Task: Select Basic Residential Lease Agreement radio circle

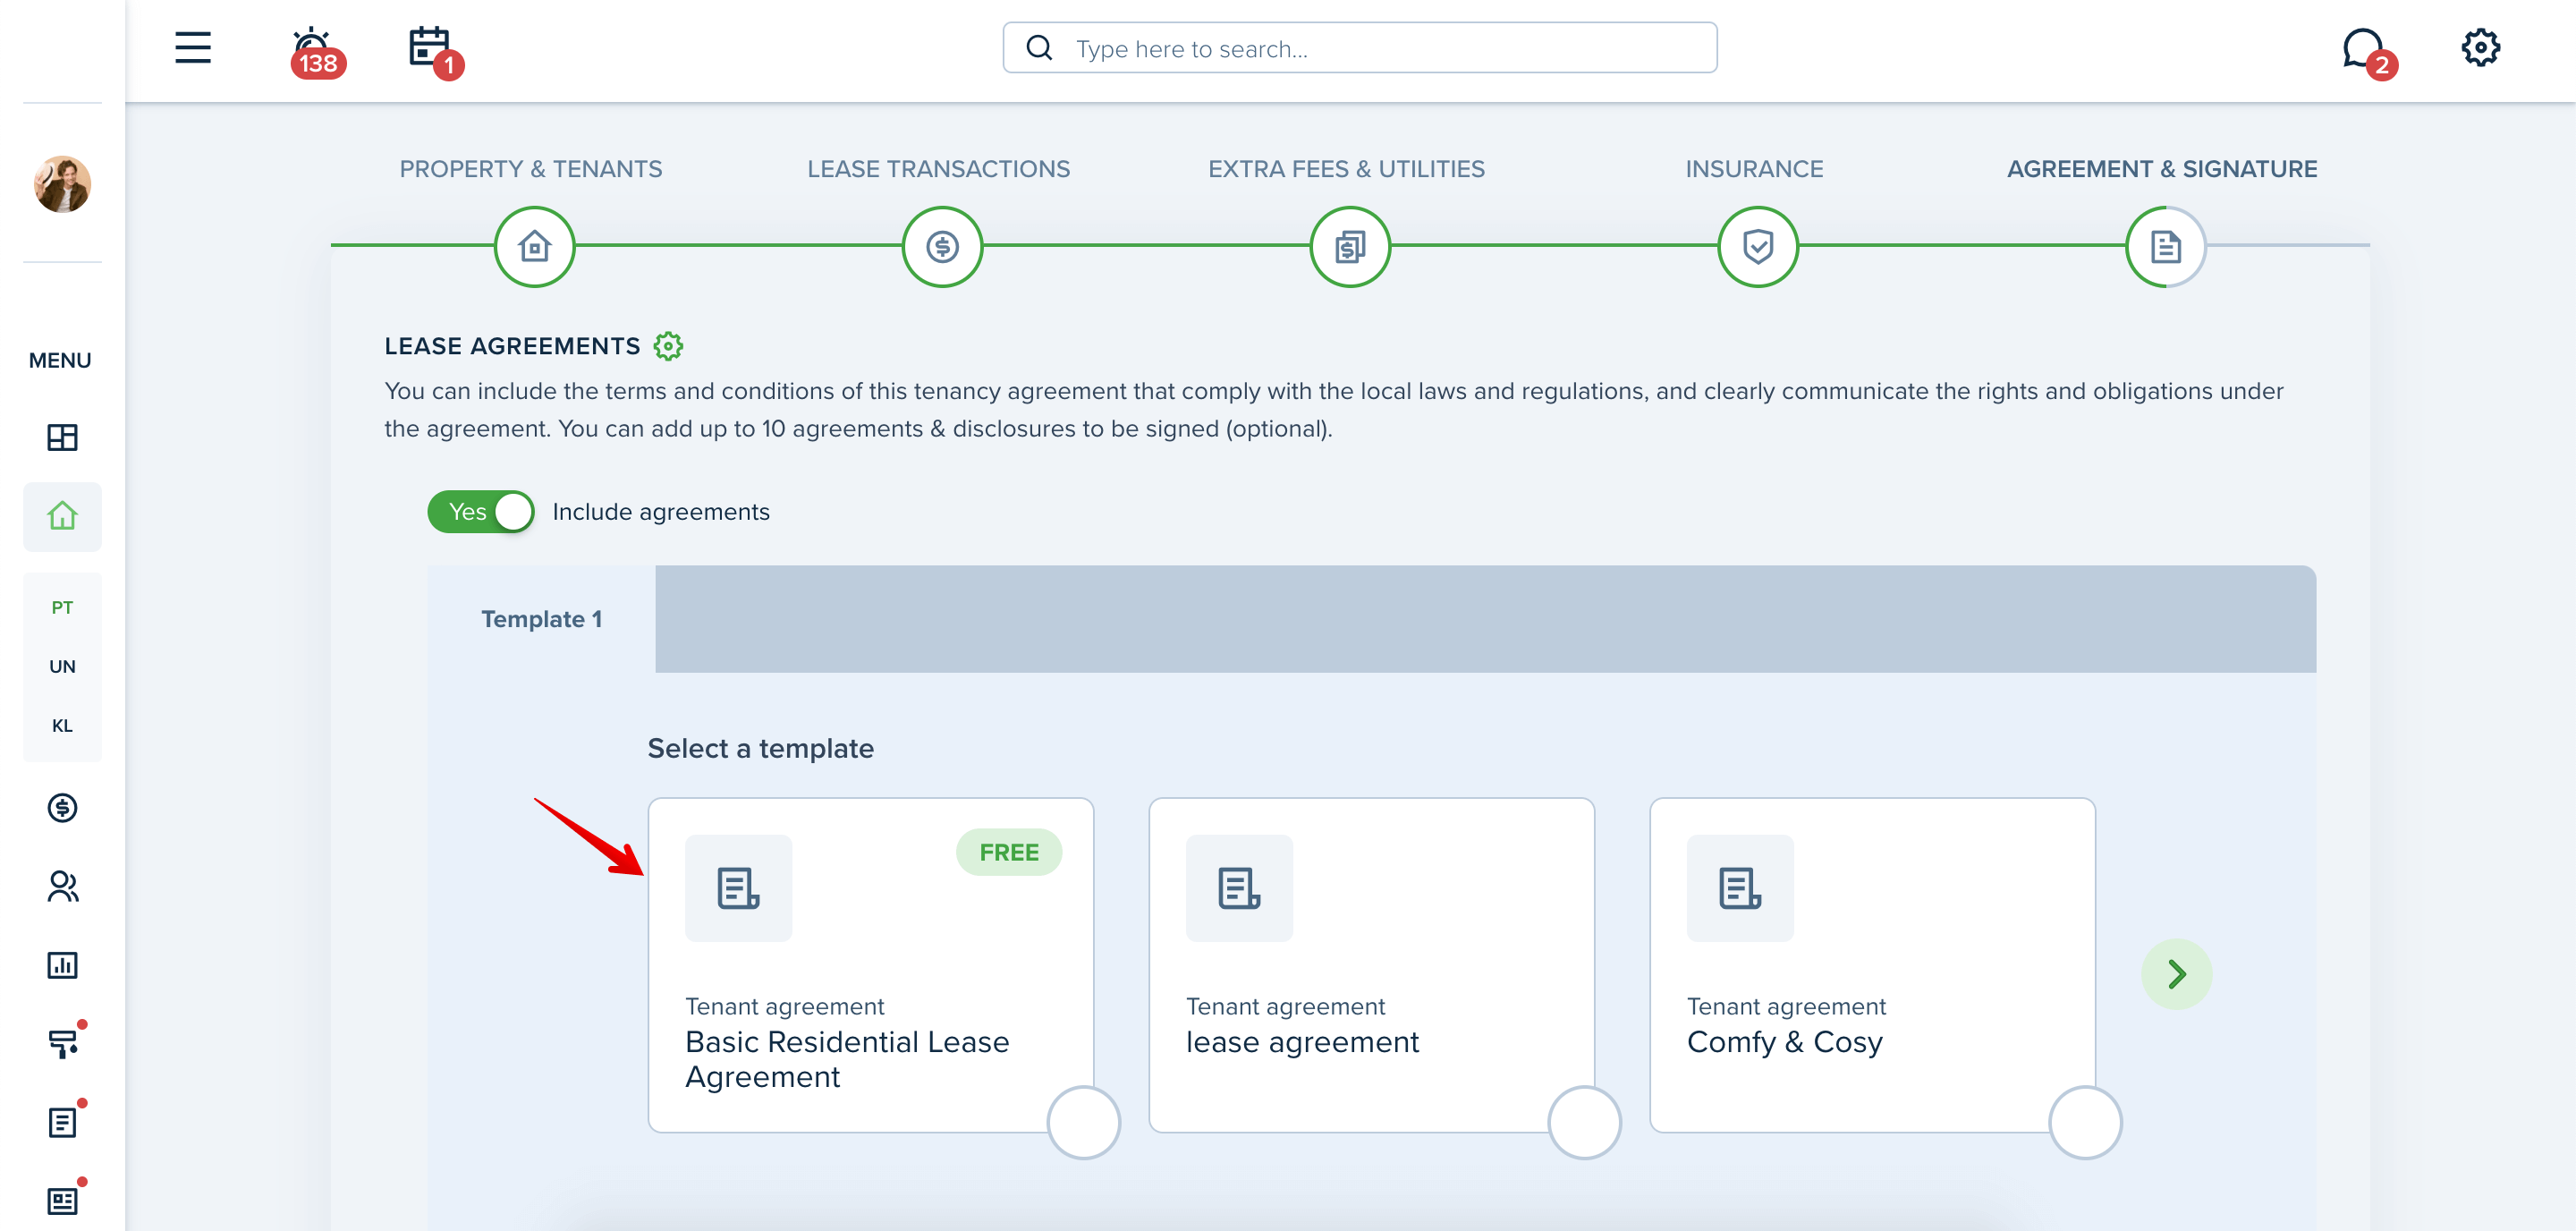Action: click(1083, 1122)
